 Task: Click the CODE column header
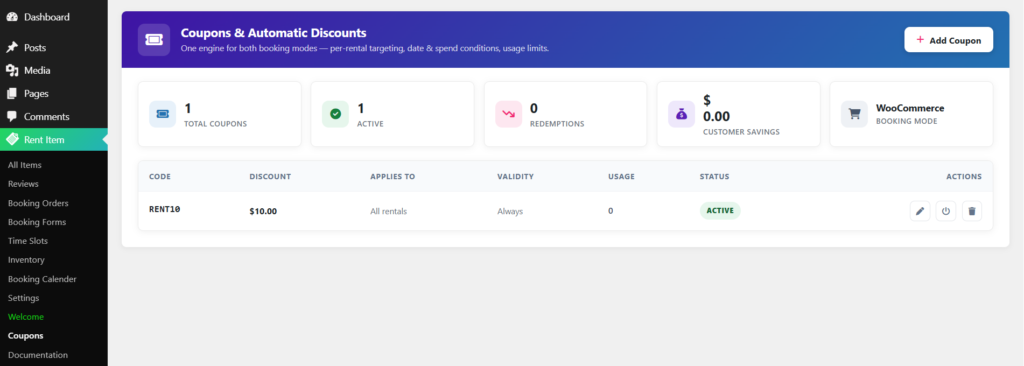click(x=160, y=176)
